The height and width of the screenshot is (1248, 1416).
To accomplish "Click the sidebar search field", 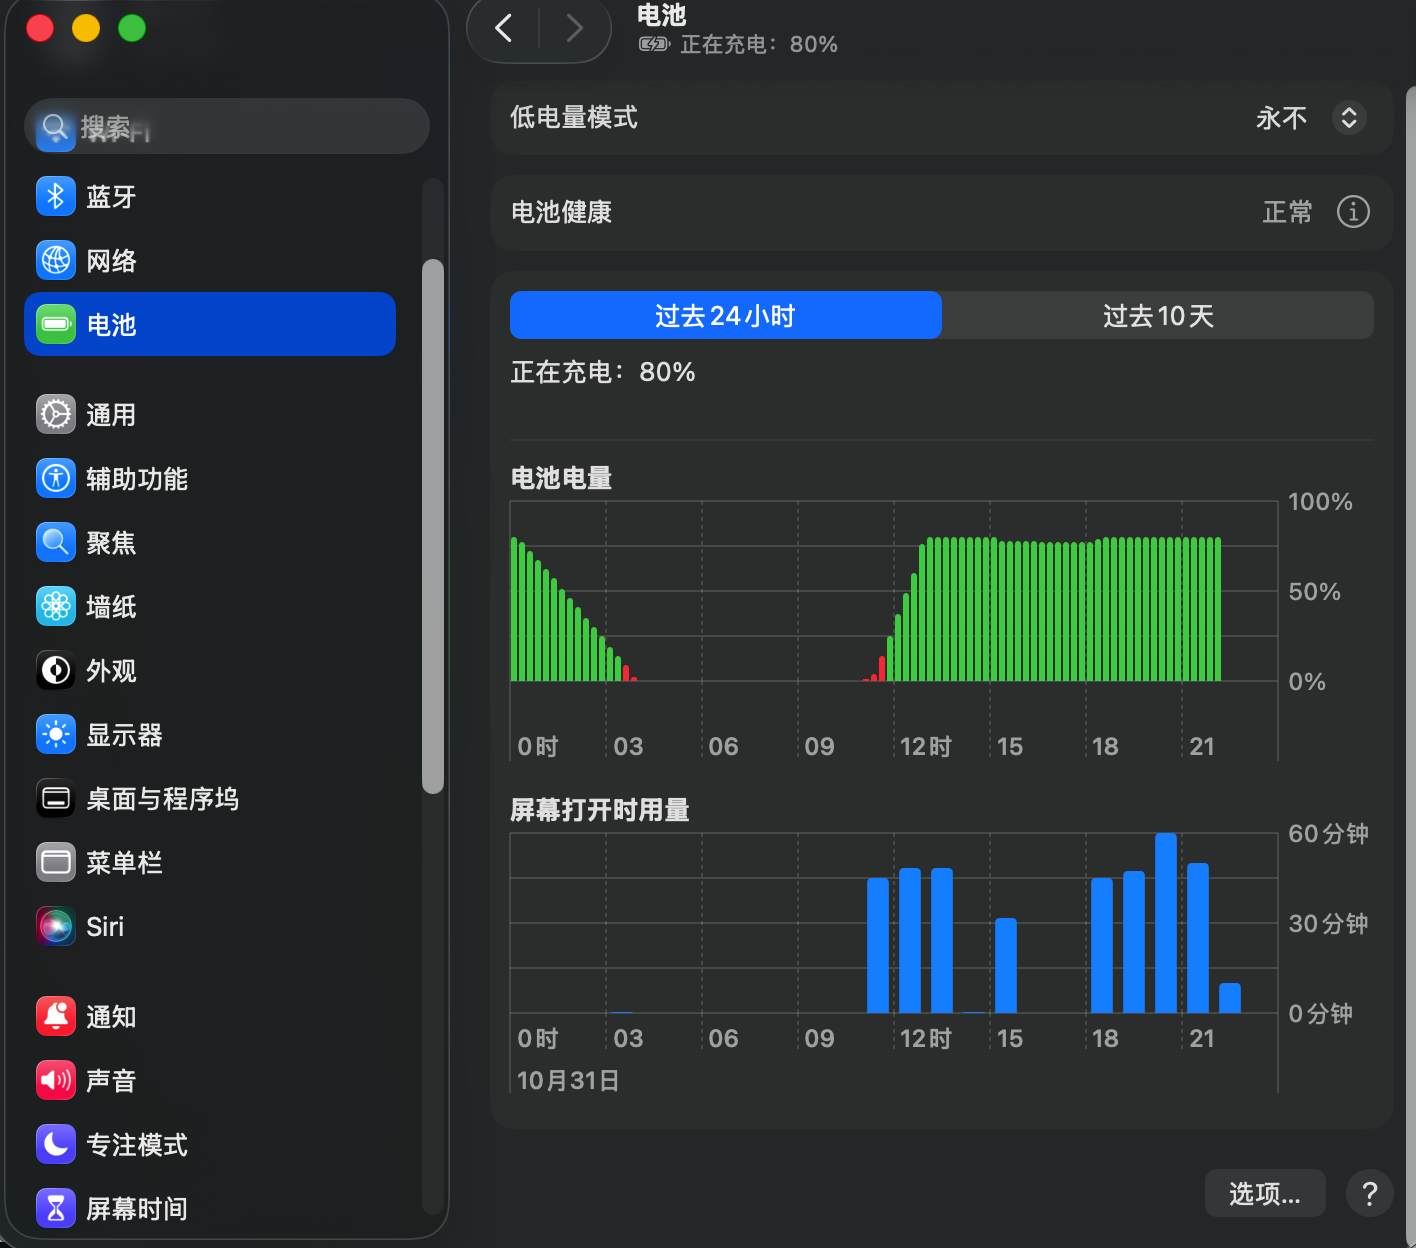I will (228, 127).
